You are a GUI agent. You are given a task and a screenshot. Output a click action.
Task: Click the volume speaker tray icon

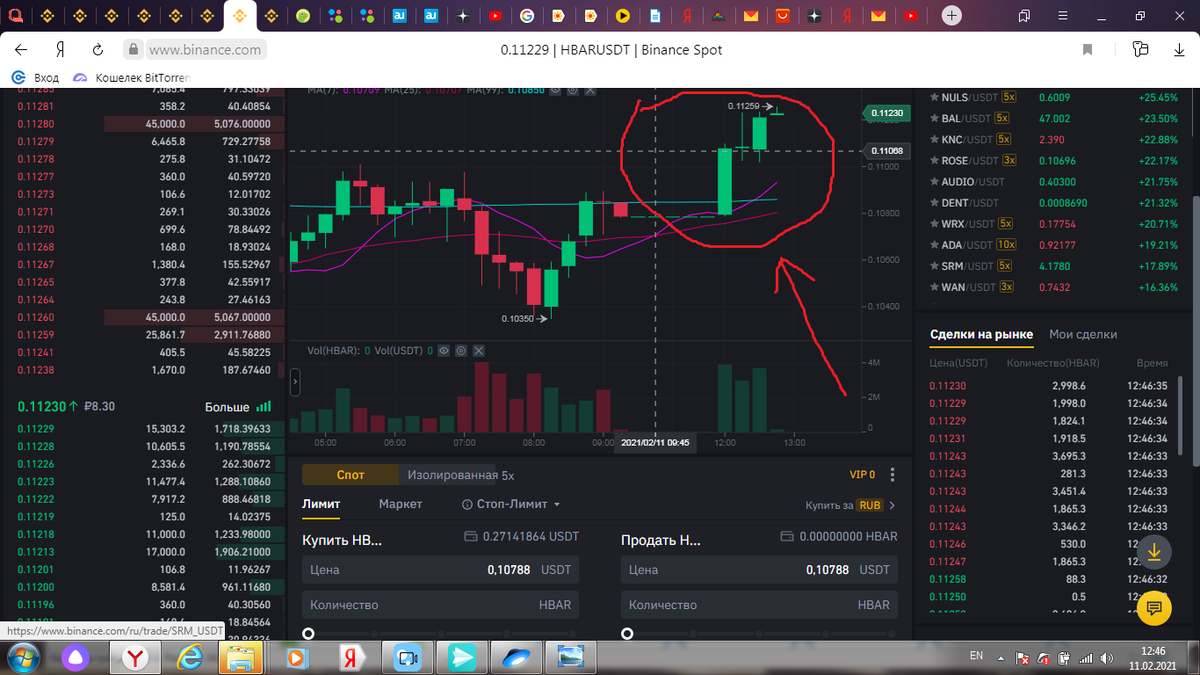point(1107,658)
